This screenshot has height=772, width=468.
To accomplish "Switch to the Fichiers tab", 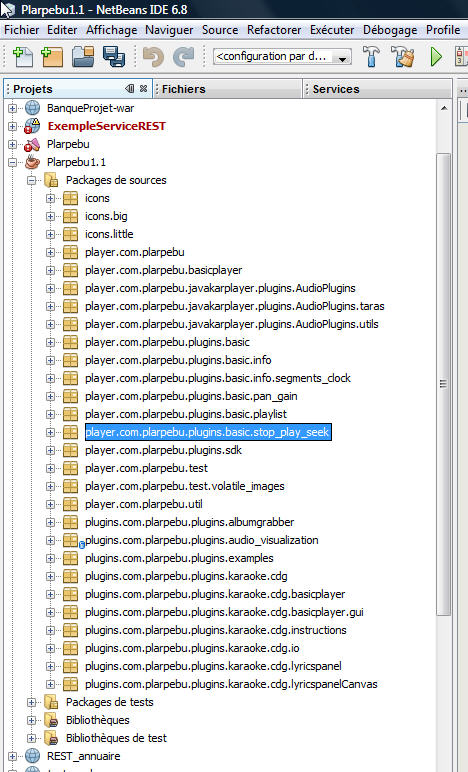I will 227,89.
